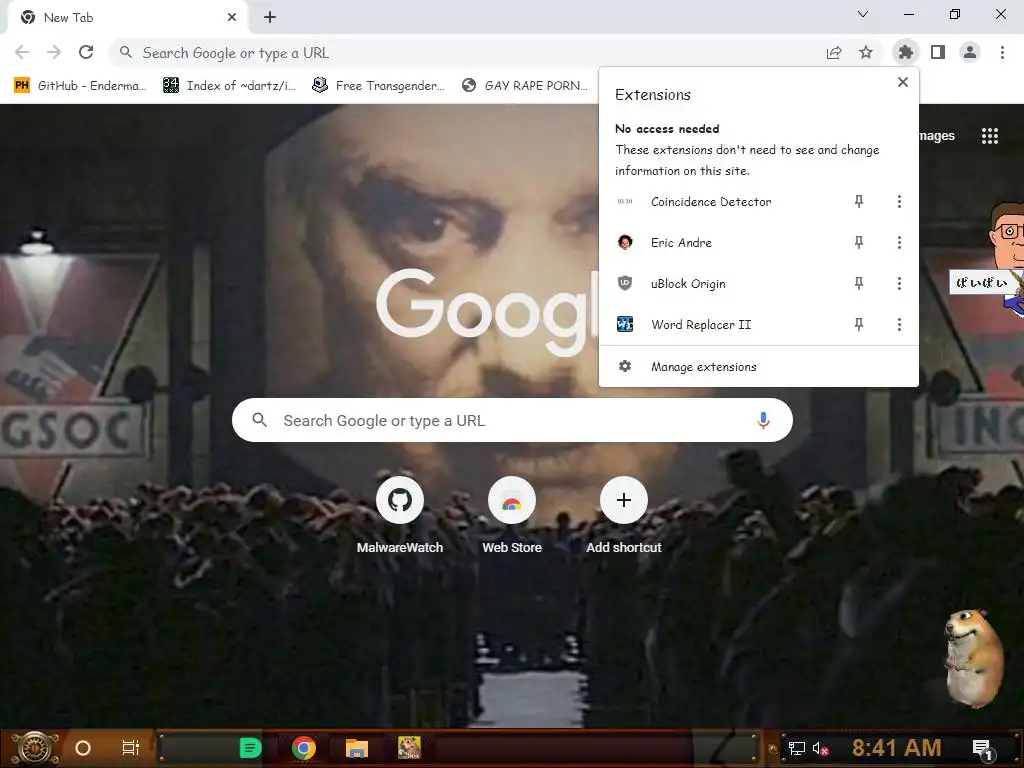The height and width of the screenshot is (768, 1024).
Task: Click the muted volume tray icon
Action: [820, 748]
